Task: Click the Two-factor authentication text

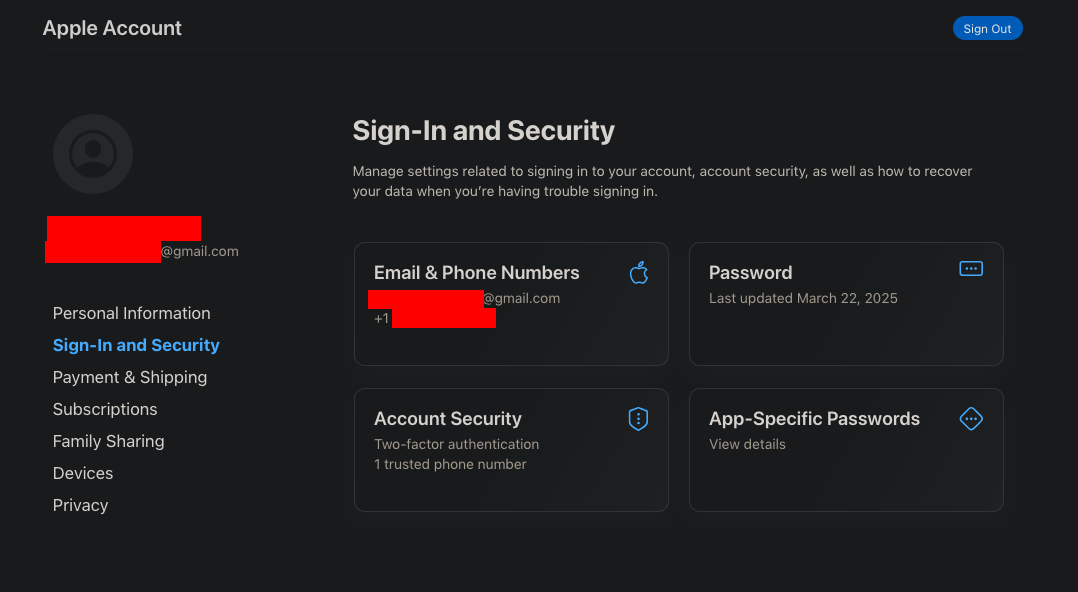Action: pos(456,444)
